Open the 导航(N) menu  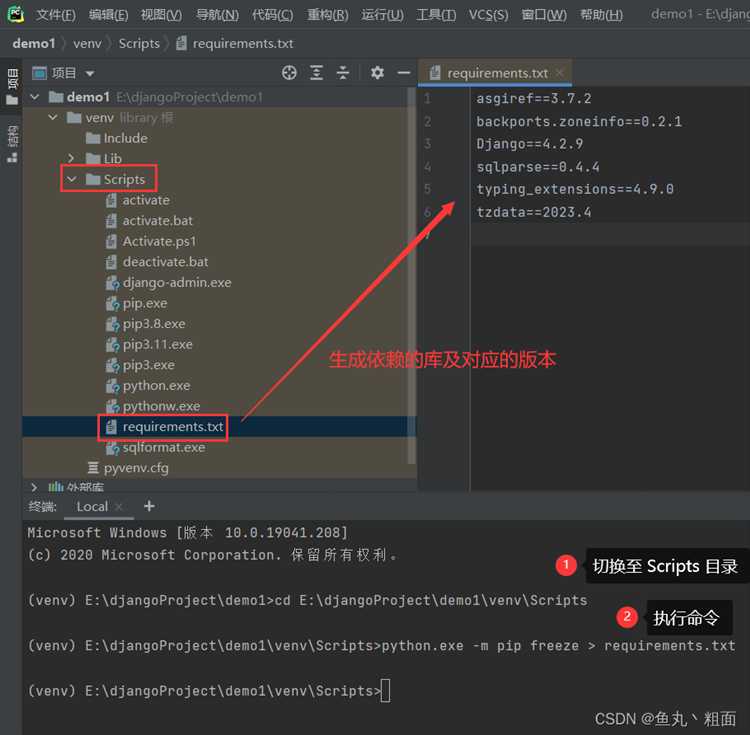click(x=217, y=15)
